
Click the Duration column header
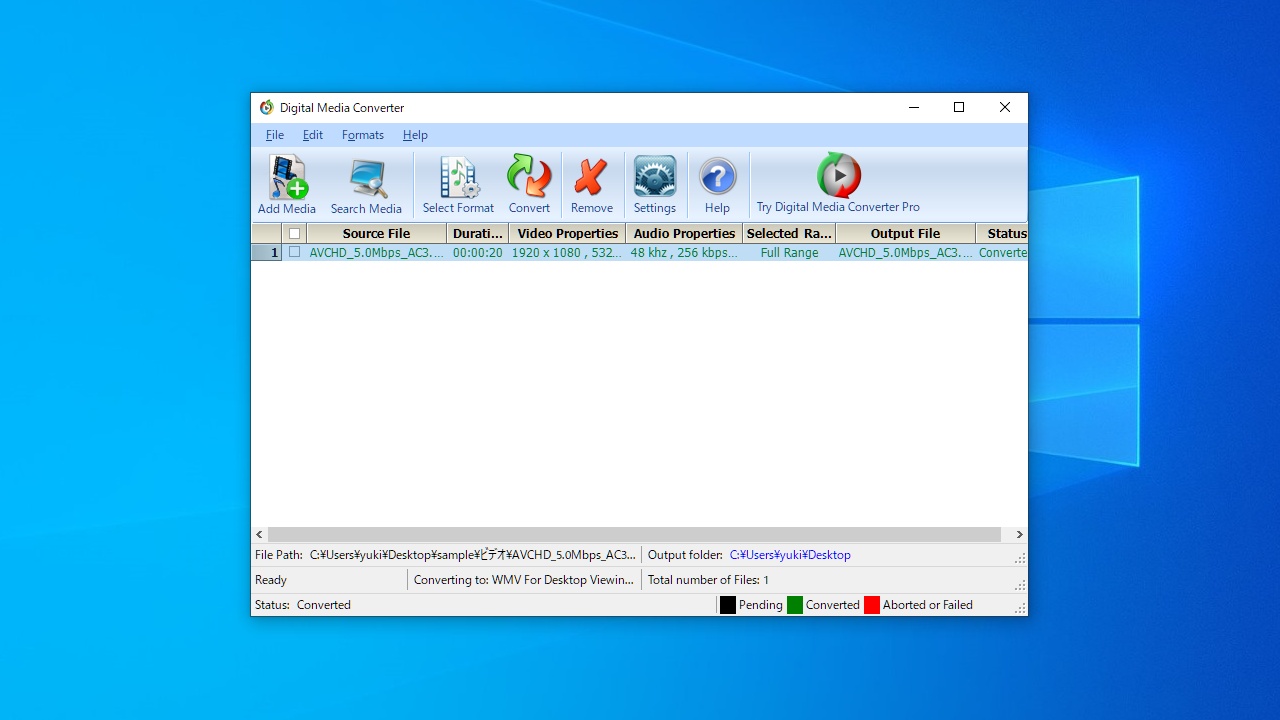[478, 233]
